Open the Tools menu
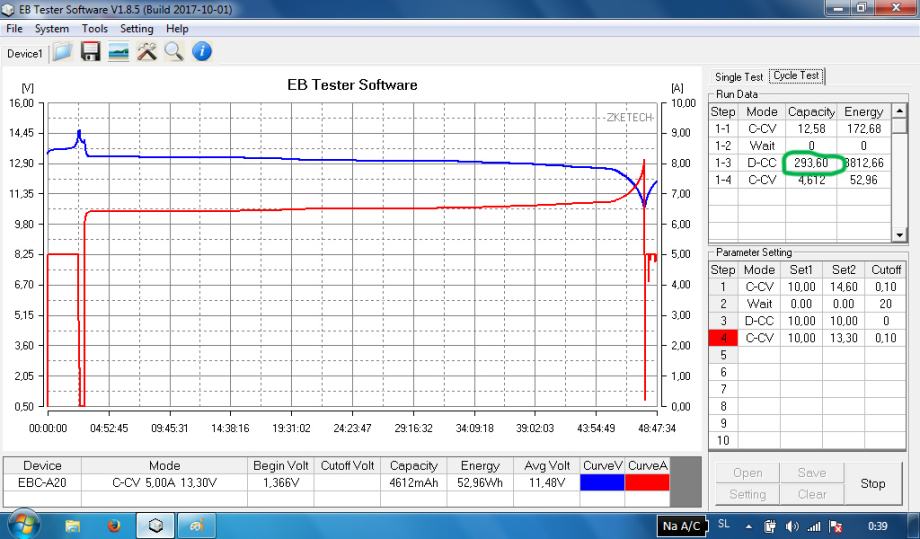Screen dimensions: 920x539 [95, 29]
